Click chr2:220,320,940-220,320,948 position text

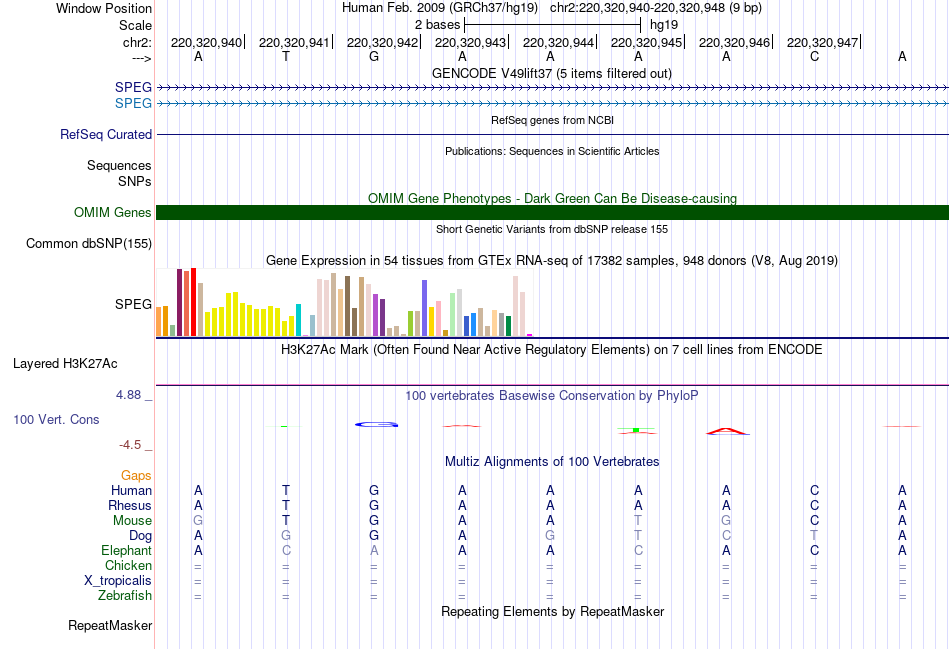[x=656, y=8]
